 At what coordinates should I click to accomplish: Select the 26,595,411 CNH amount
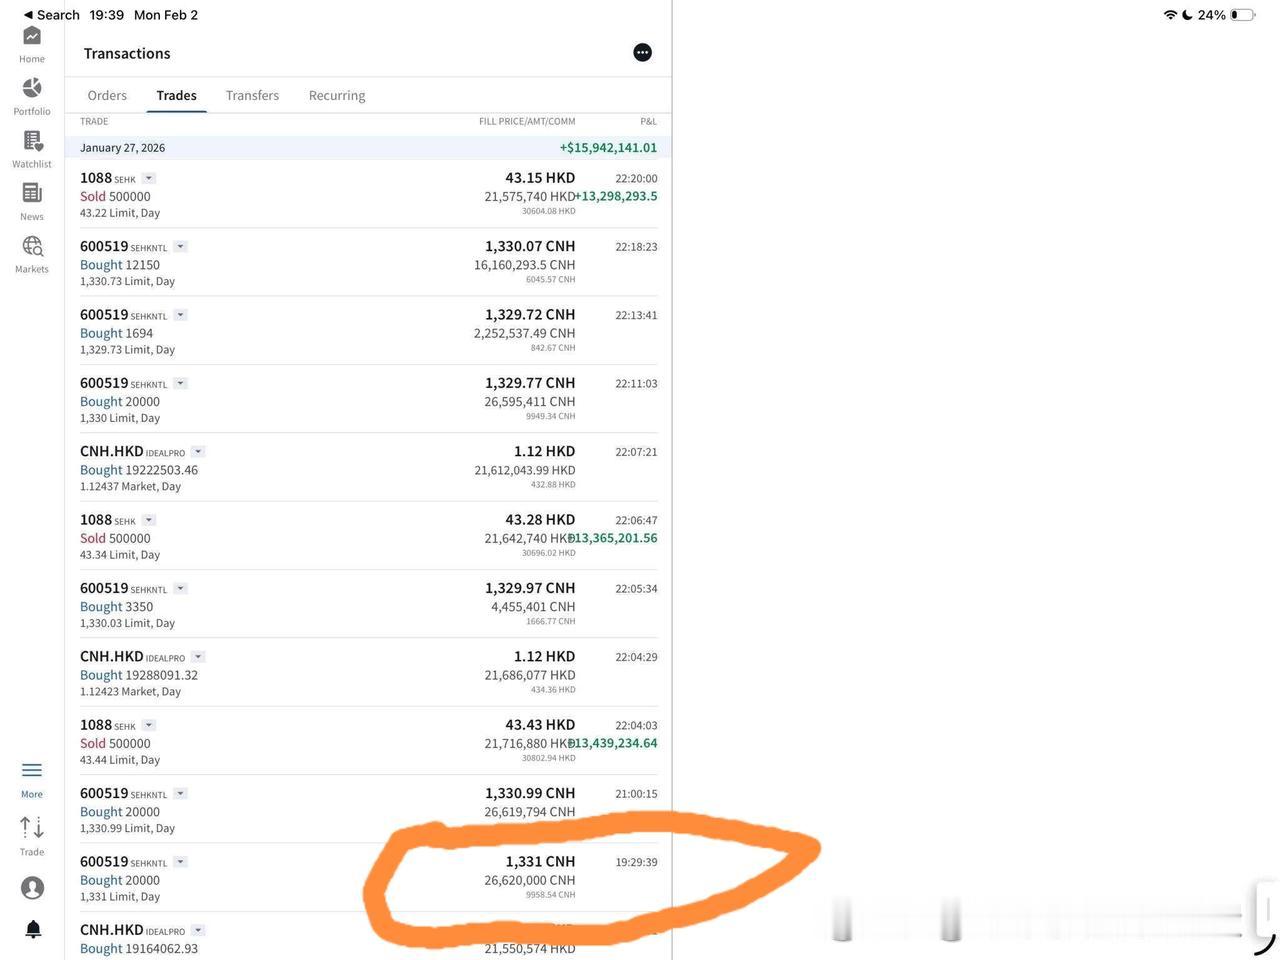click(x=530, y=402)
